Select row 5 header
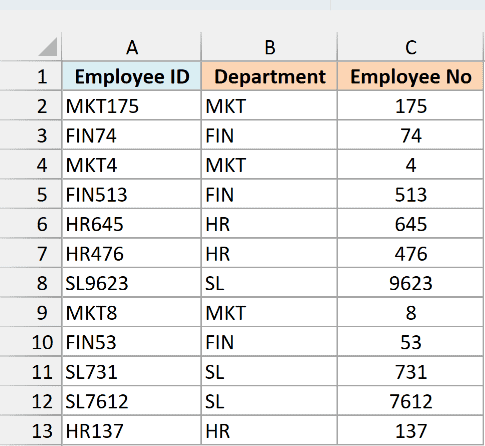Screen dimensions: 485x446 pos(31,194)
